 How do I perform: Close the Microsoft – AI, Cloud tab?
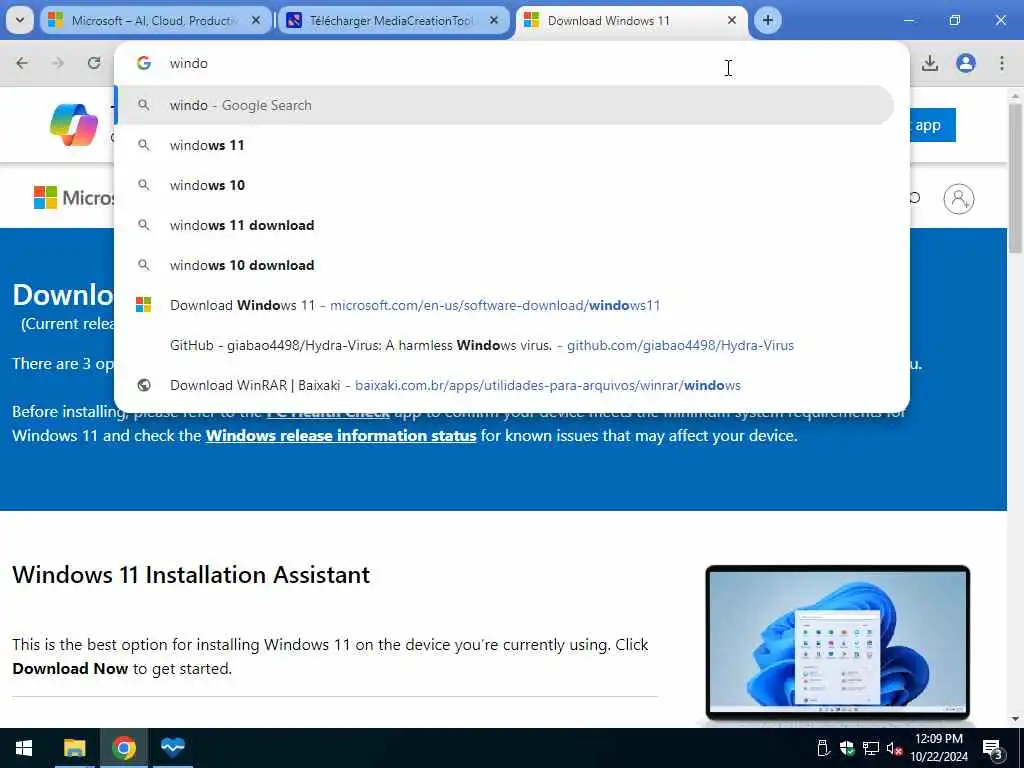click(256, 21)
